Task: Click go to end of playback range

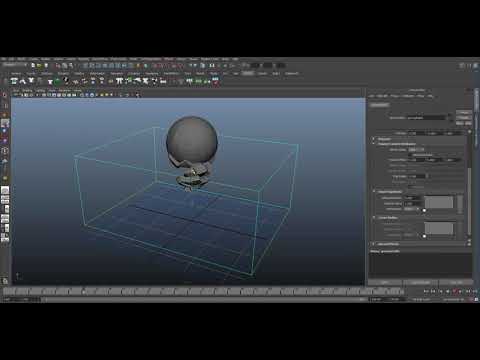Action: coord(475,291)
